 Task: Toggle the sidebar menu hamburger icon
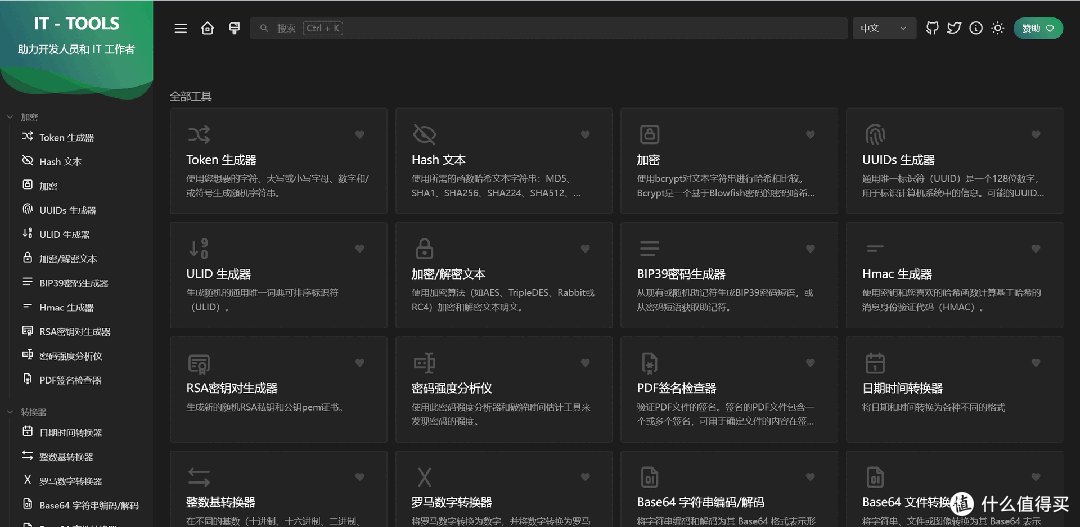point(180,28)
